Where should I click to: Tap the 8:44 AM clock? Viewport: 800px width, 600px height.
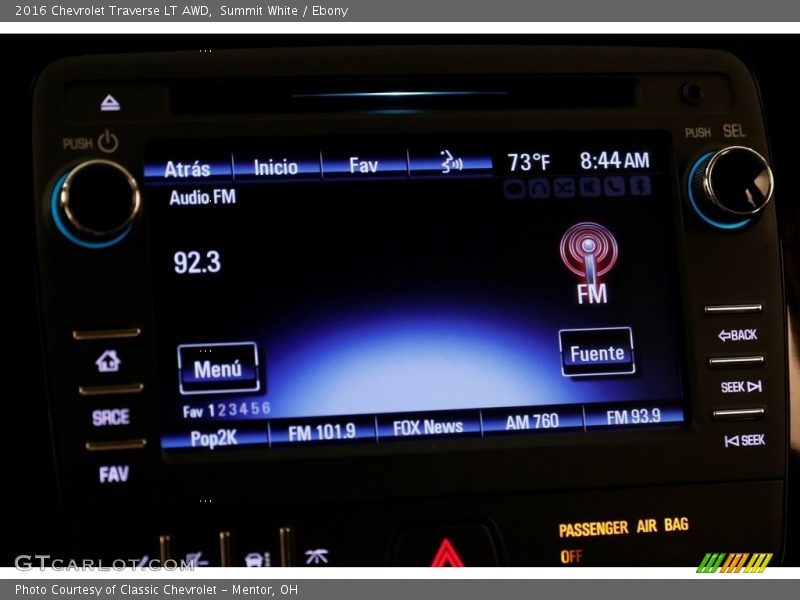(x=615, y=160)
